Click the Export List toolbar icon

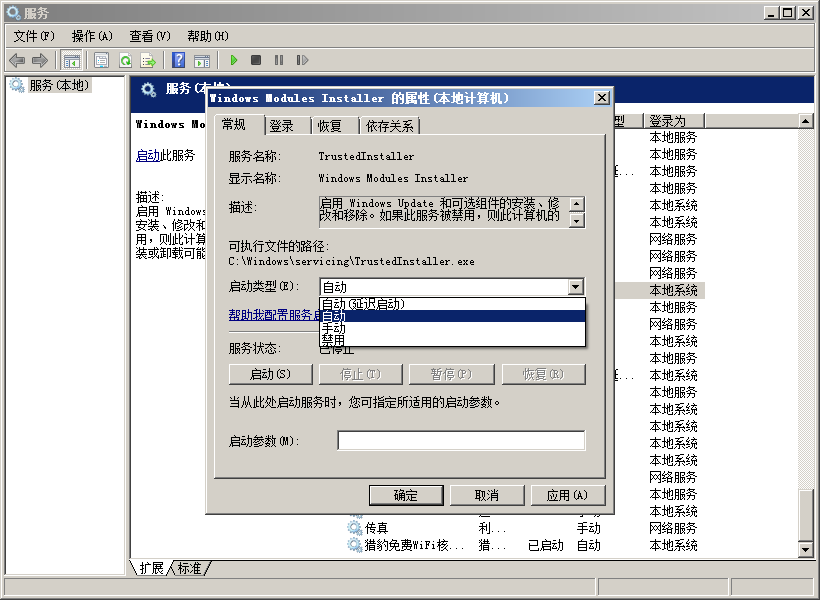click(149, 60)
